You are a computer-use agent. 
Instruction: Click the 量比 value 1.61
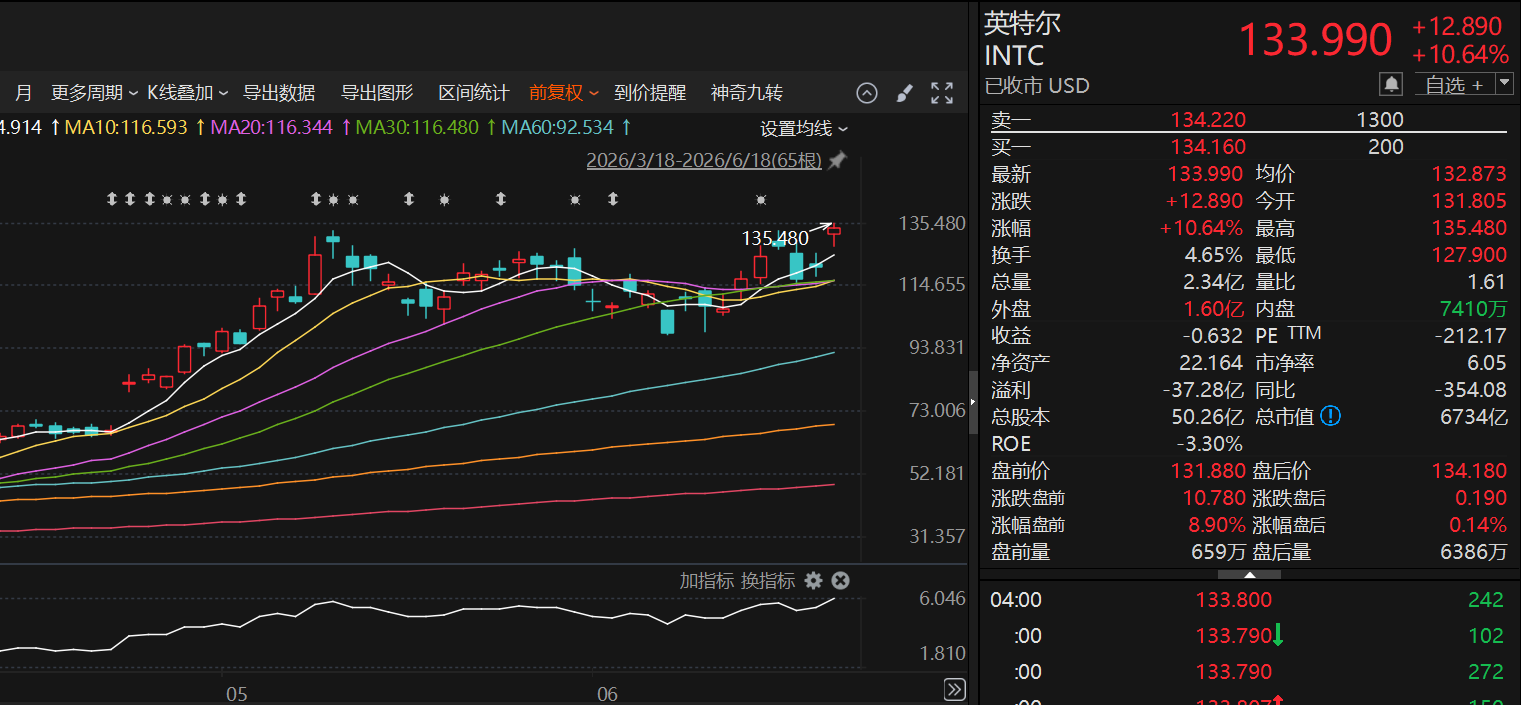point(1488,282)
